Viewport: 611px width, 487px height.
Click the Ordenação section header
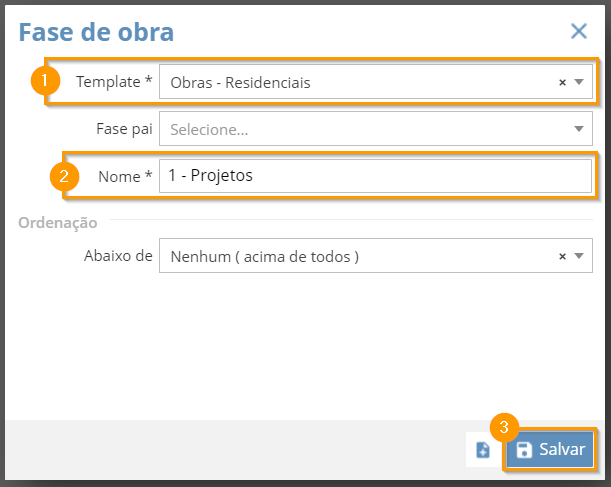pyautogui.click(x=58, y=223)
